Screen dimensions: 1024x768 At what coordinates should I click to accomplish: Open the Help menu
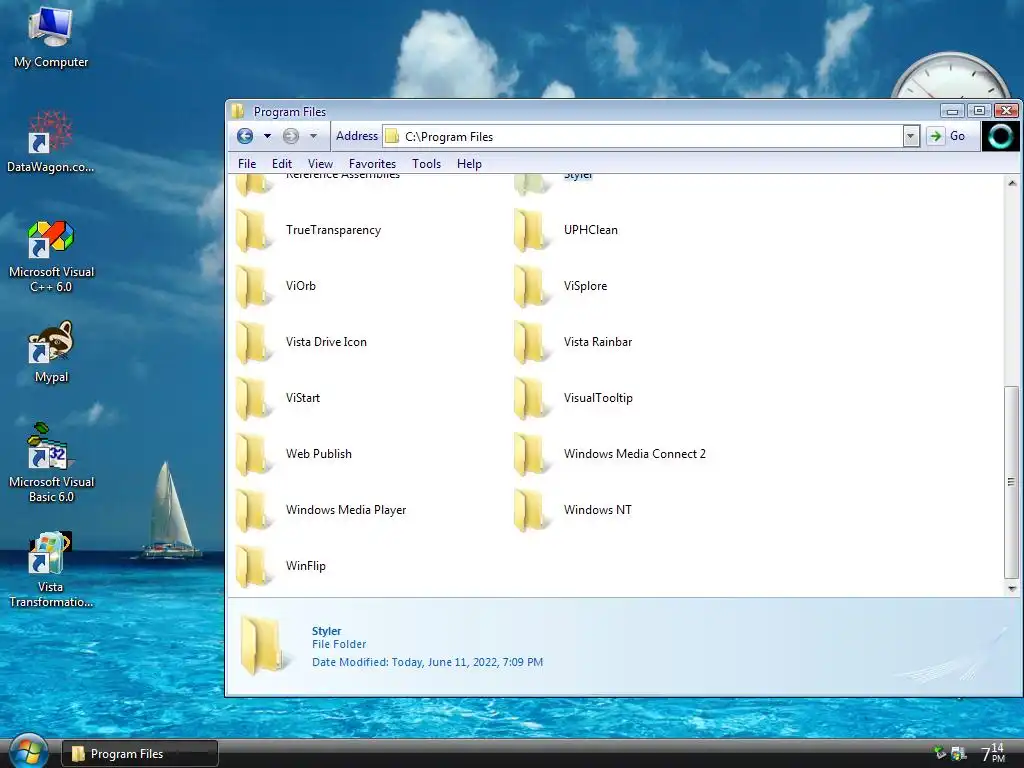(x=469, y=163)
